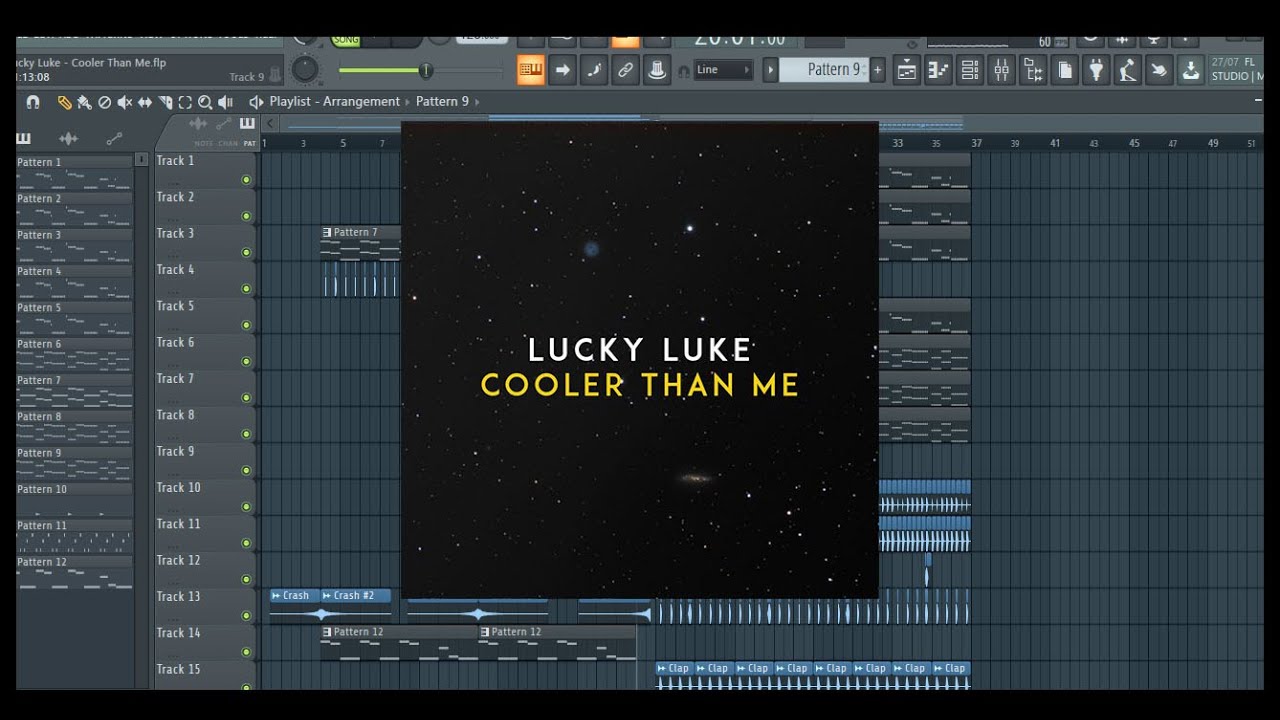Open the Pattern 9 selector dropdown
The image size is (1280, 720).
(x=824, y=70)
